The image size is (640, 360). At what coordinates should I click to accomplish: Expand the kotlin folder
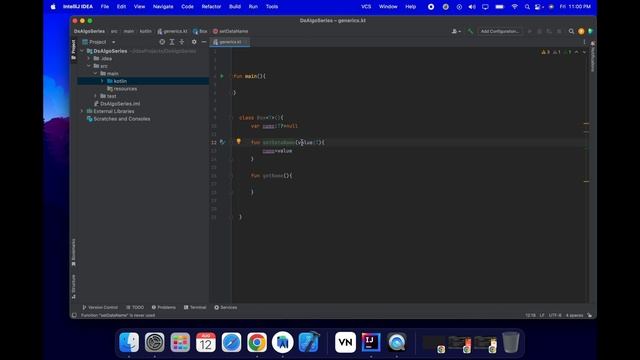(x=102, y=81)
